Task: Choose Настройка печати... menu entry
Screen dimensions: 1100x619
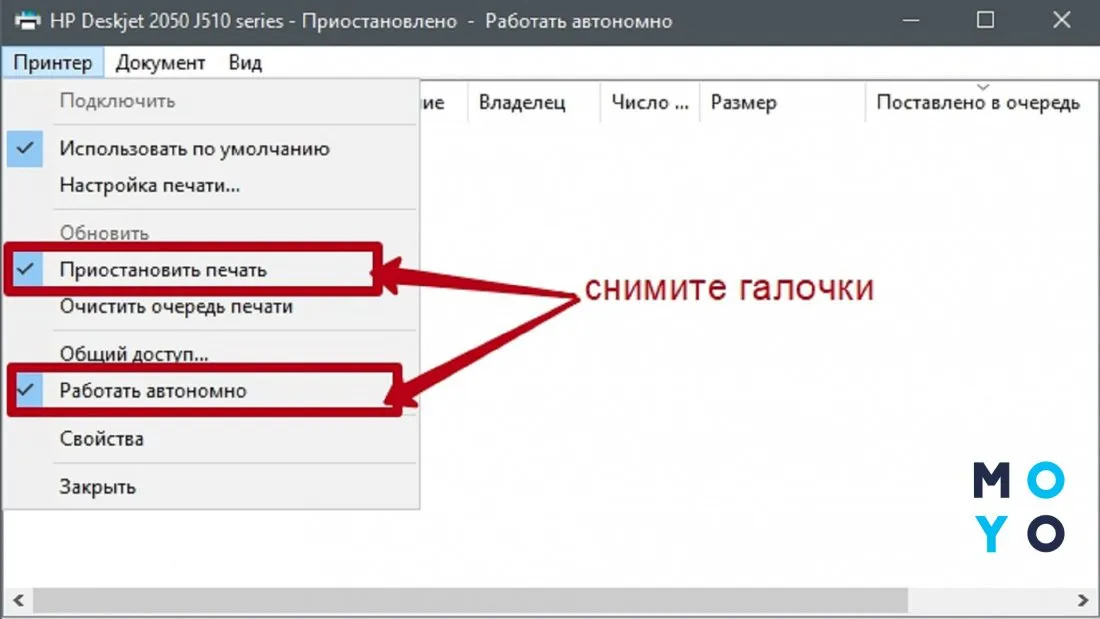Action: tap(211, 185)
